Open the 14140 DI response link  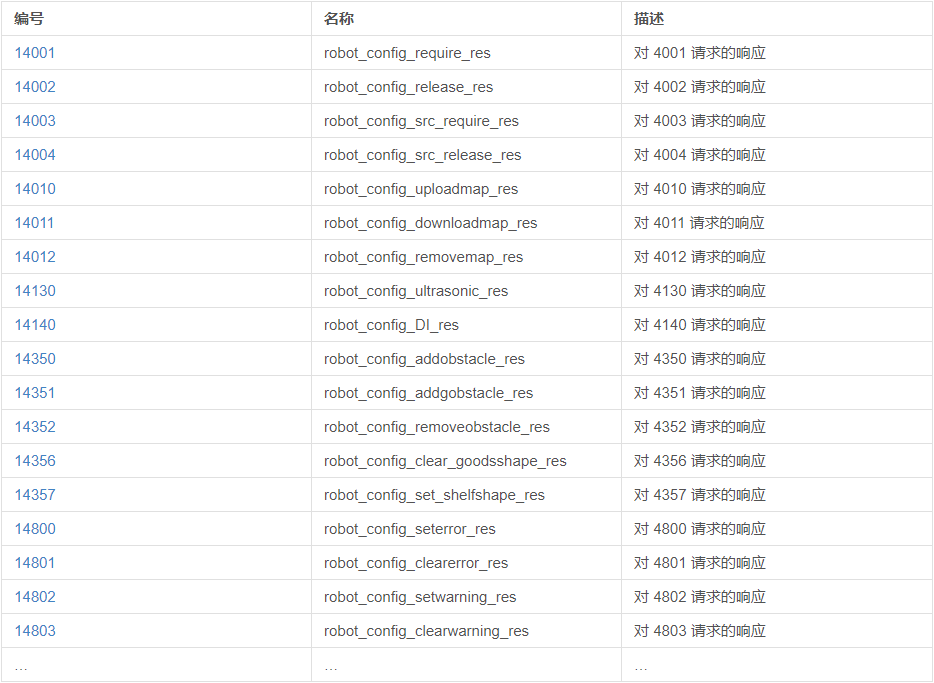pyautogui.click(x=35, y=325)
